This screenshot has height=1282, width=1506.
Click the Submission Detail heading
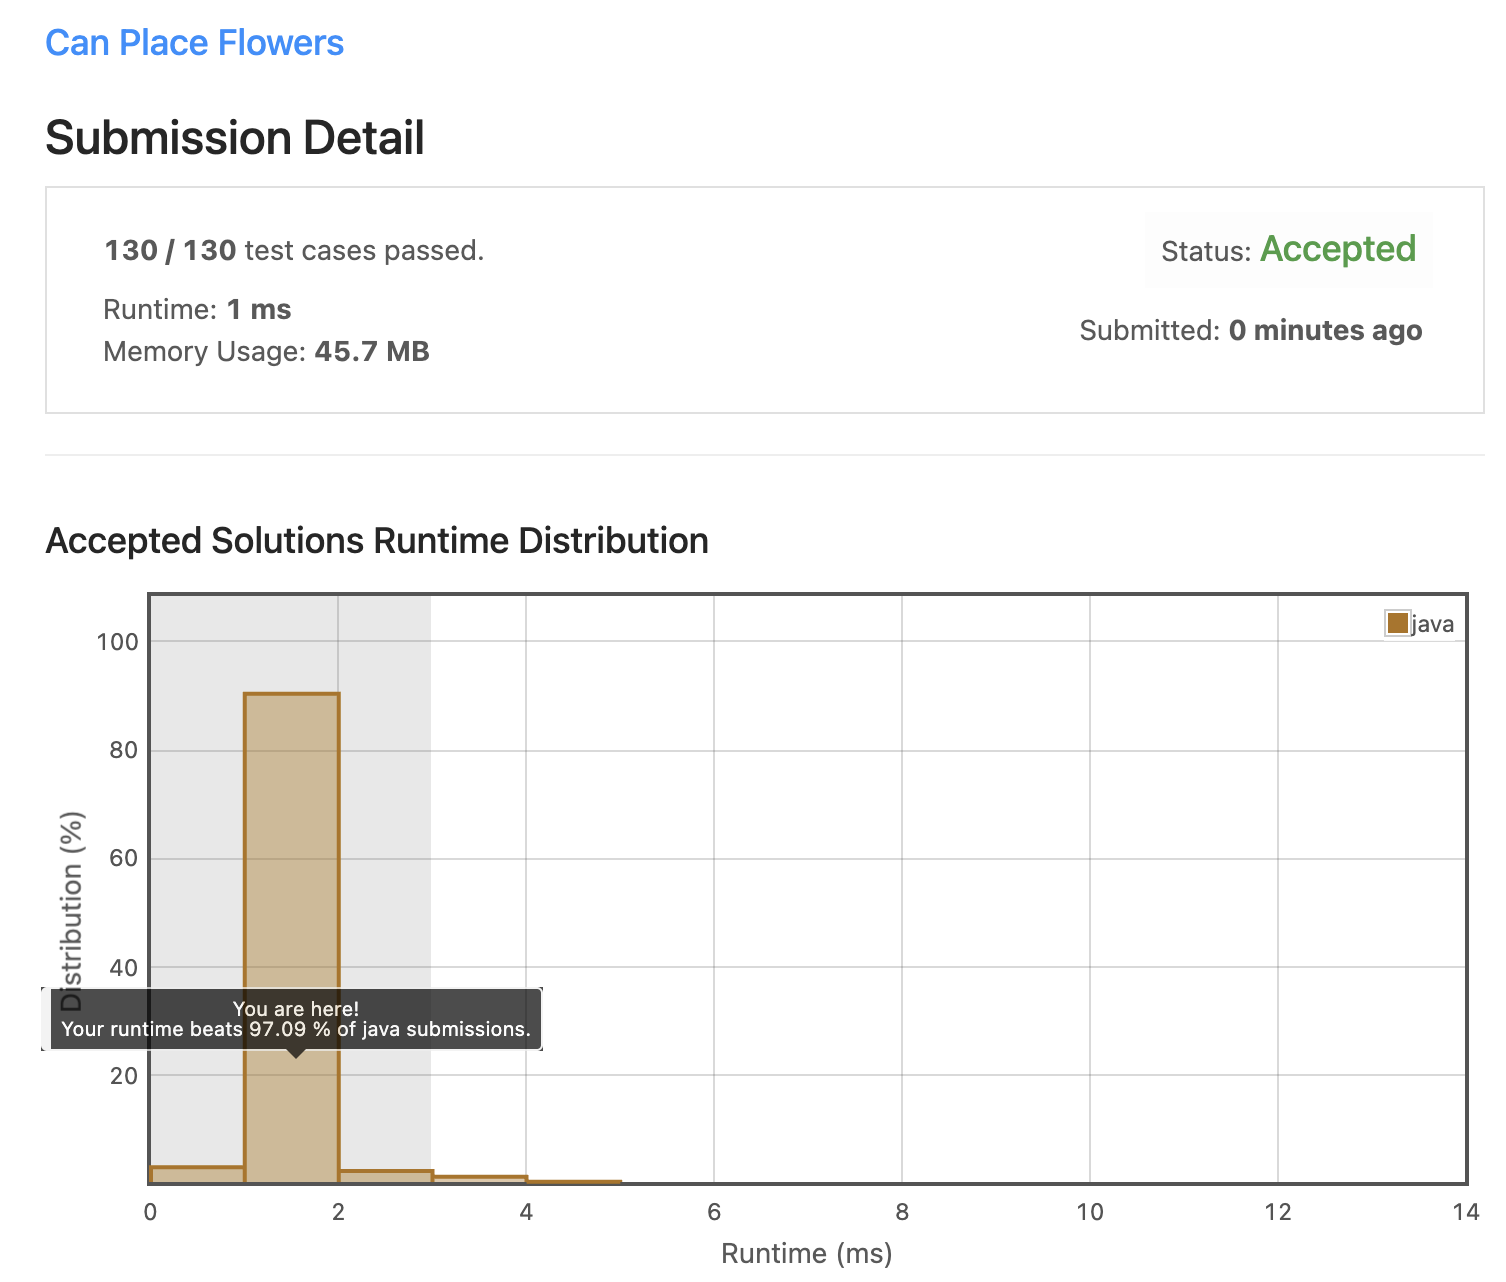click(235, 138)
